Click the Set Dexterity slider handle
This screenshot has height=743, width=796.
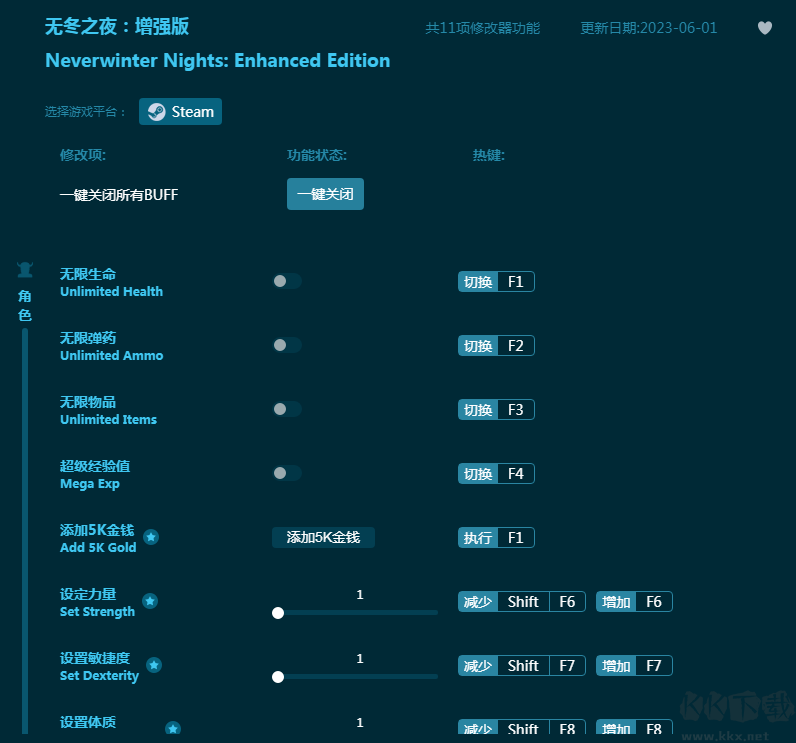278,677
